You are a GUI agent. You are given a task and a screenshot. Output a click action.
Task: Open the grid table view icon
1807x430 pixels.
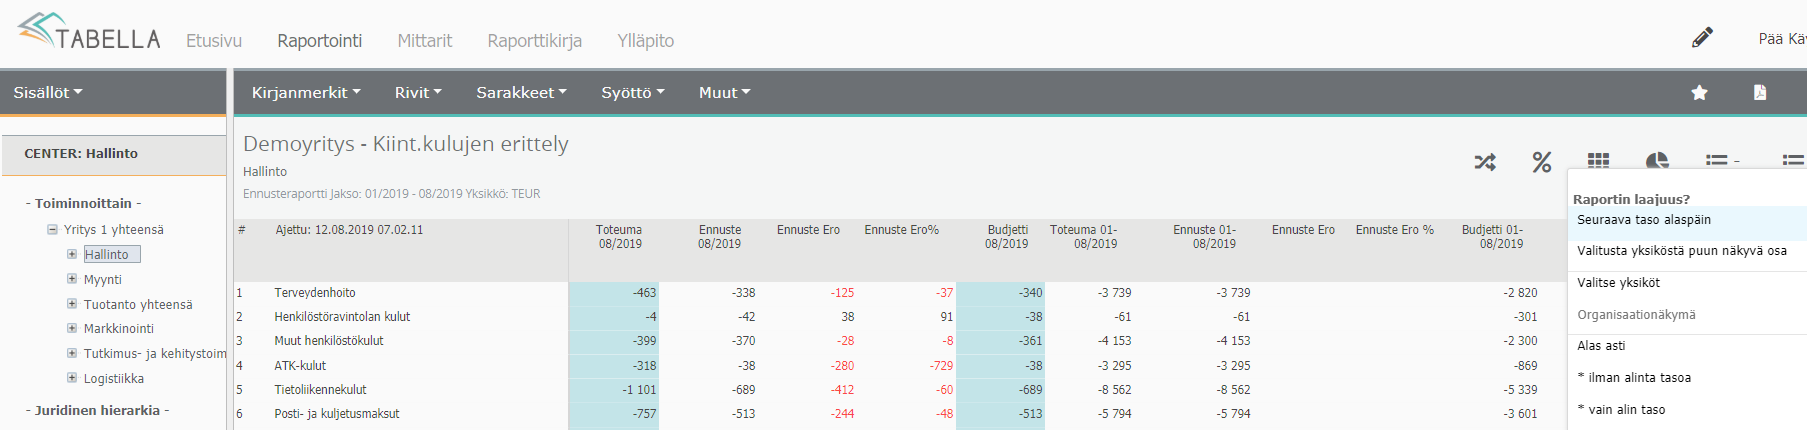click(1598, 160)
